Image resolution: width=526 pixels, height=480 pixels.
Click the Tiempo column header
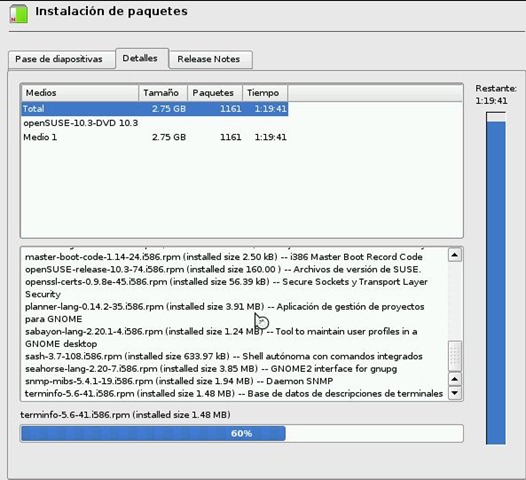[x=265, y=93]
